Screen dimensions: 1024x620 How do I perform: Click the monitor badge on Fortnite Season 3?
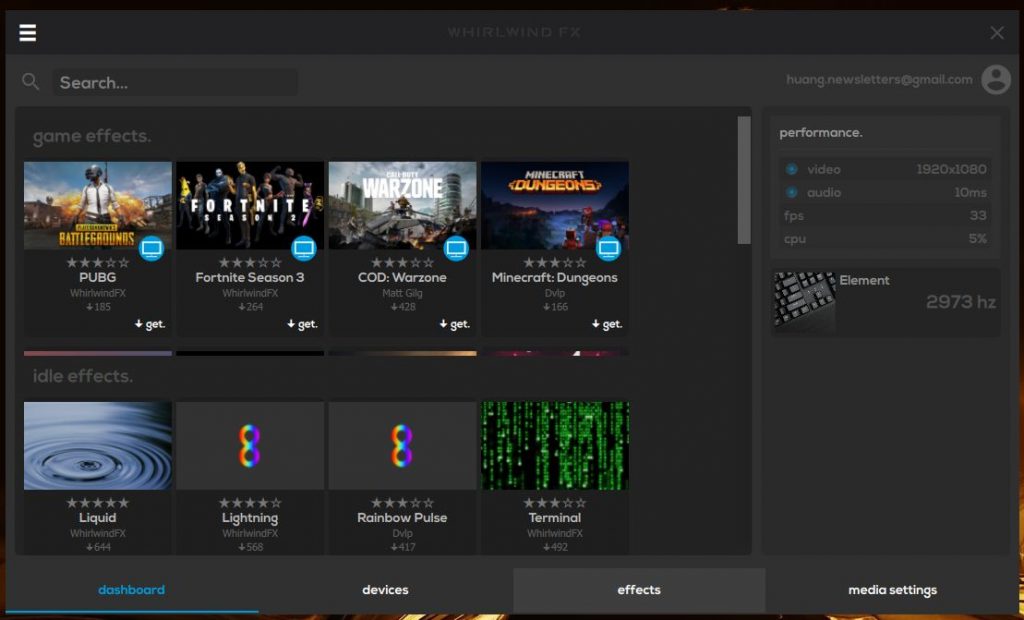click(x=304, y=248)
